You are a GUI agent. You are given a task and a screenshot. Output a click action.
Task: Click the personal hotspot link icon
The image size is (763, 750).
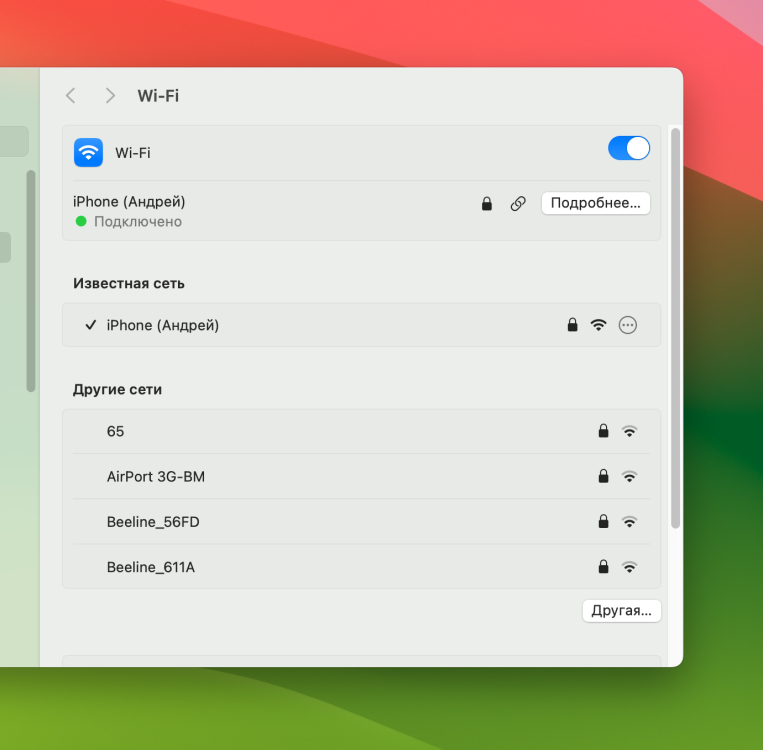pos(518,203)
